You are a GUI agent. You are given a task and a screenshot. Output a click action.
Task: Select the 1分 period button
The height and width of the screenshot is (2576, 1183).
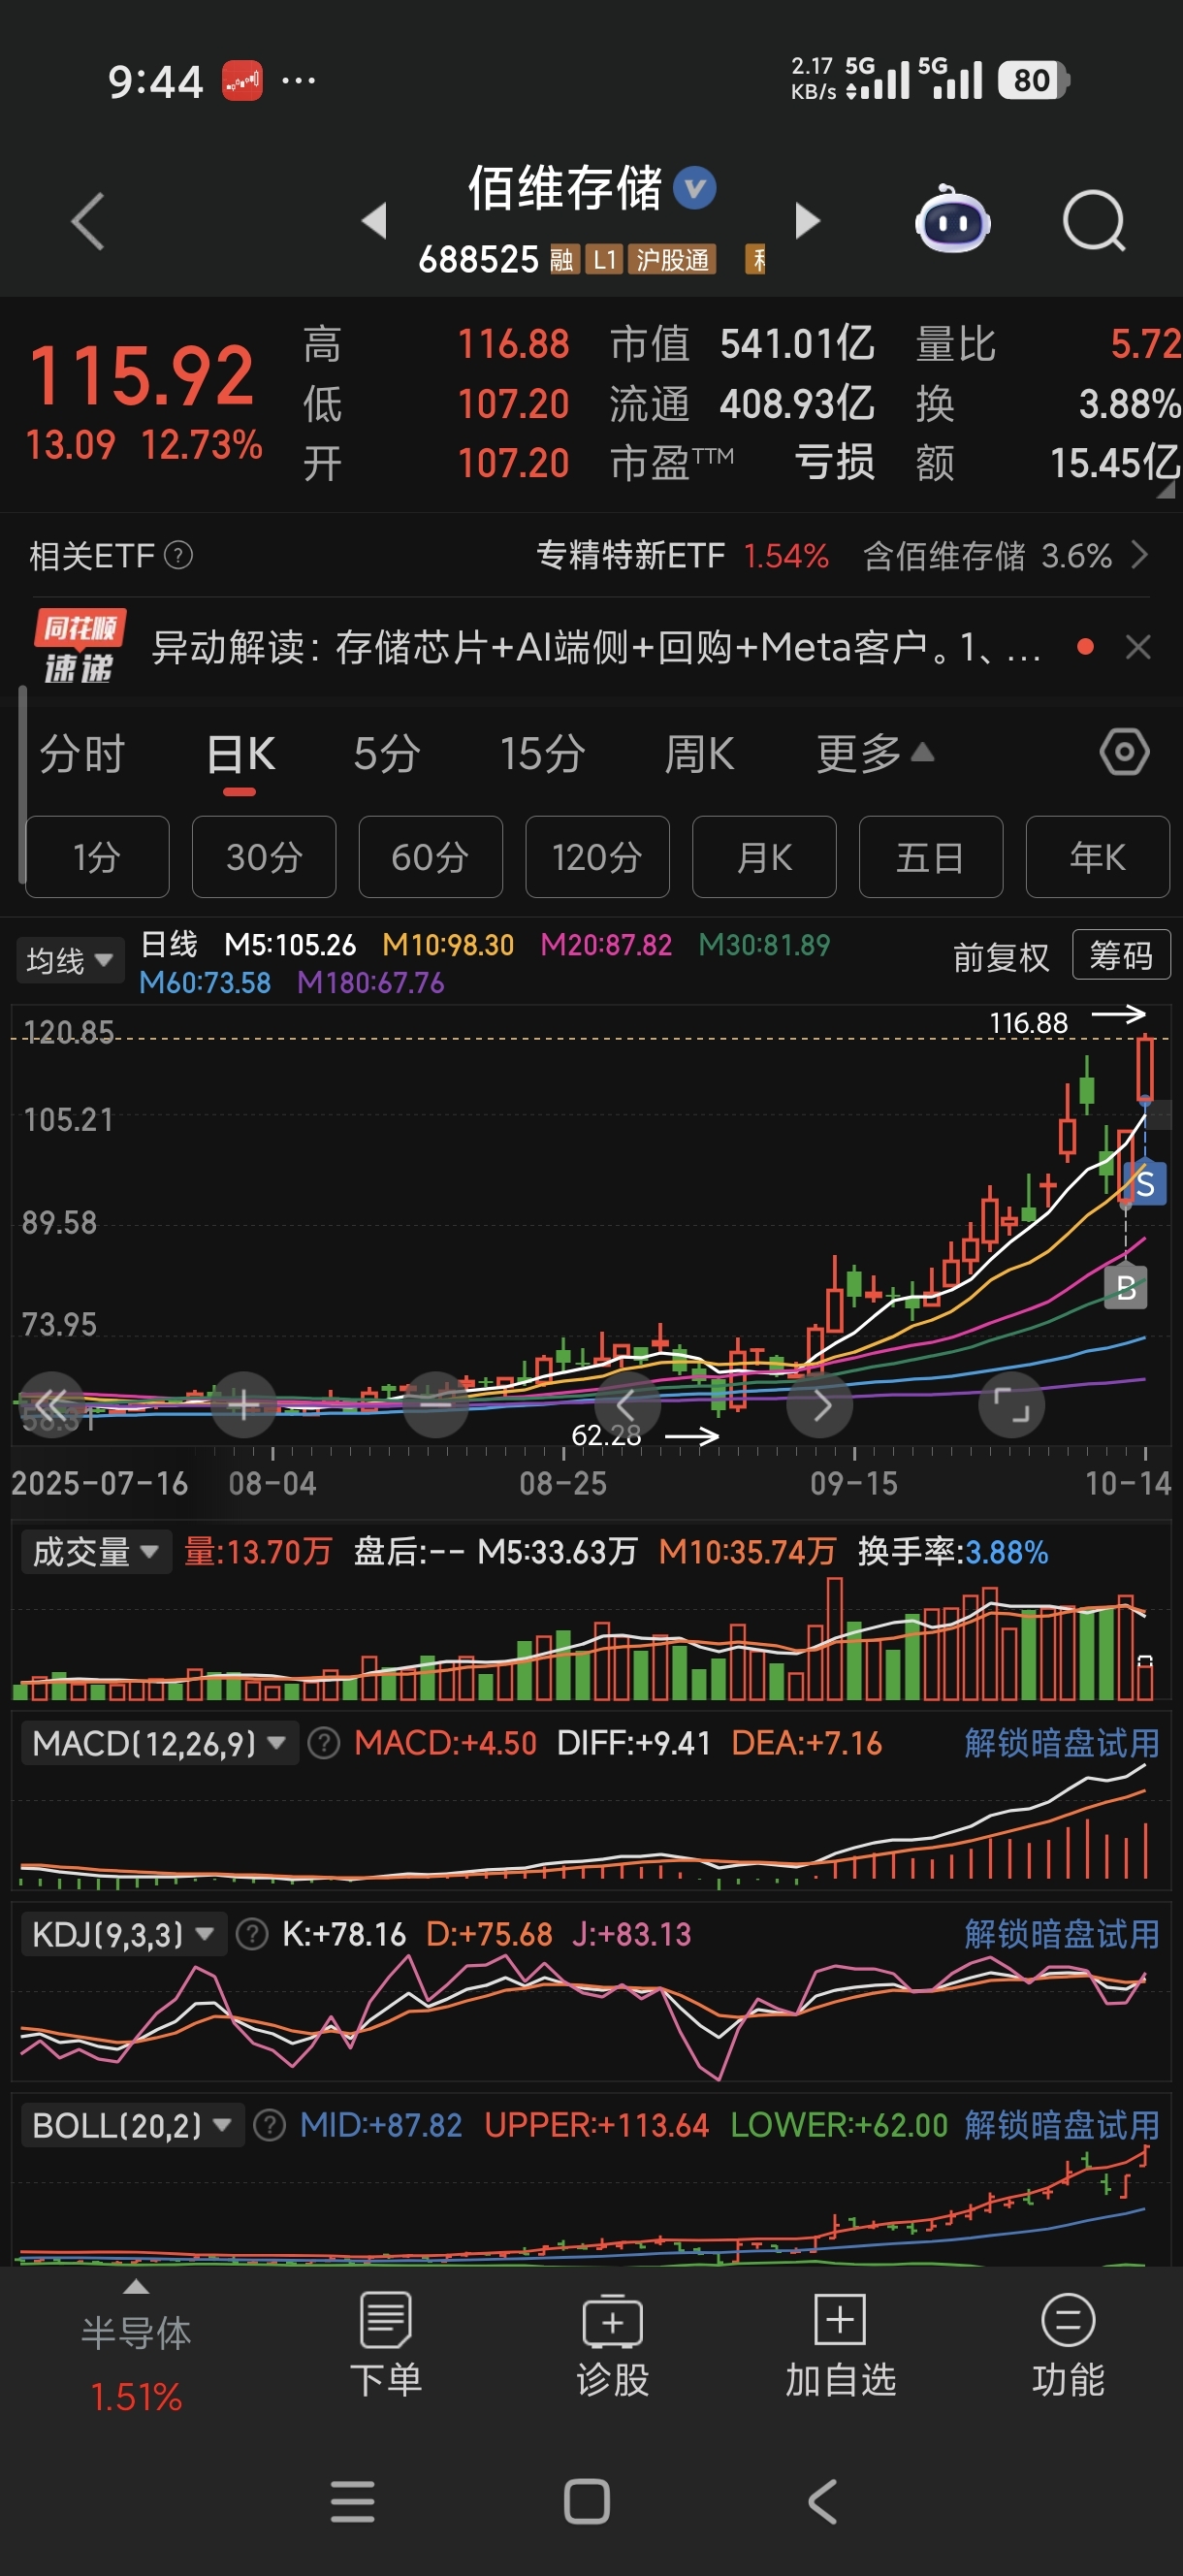(x=97, y=857)
